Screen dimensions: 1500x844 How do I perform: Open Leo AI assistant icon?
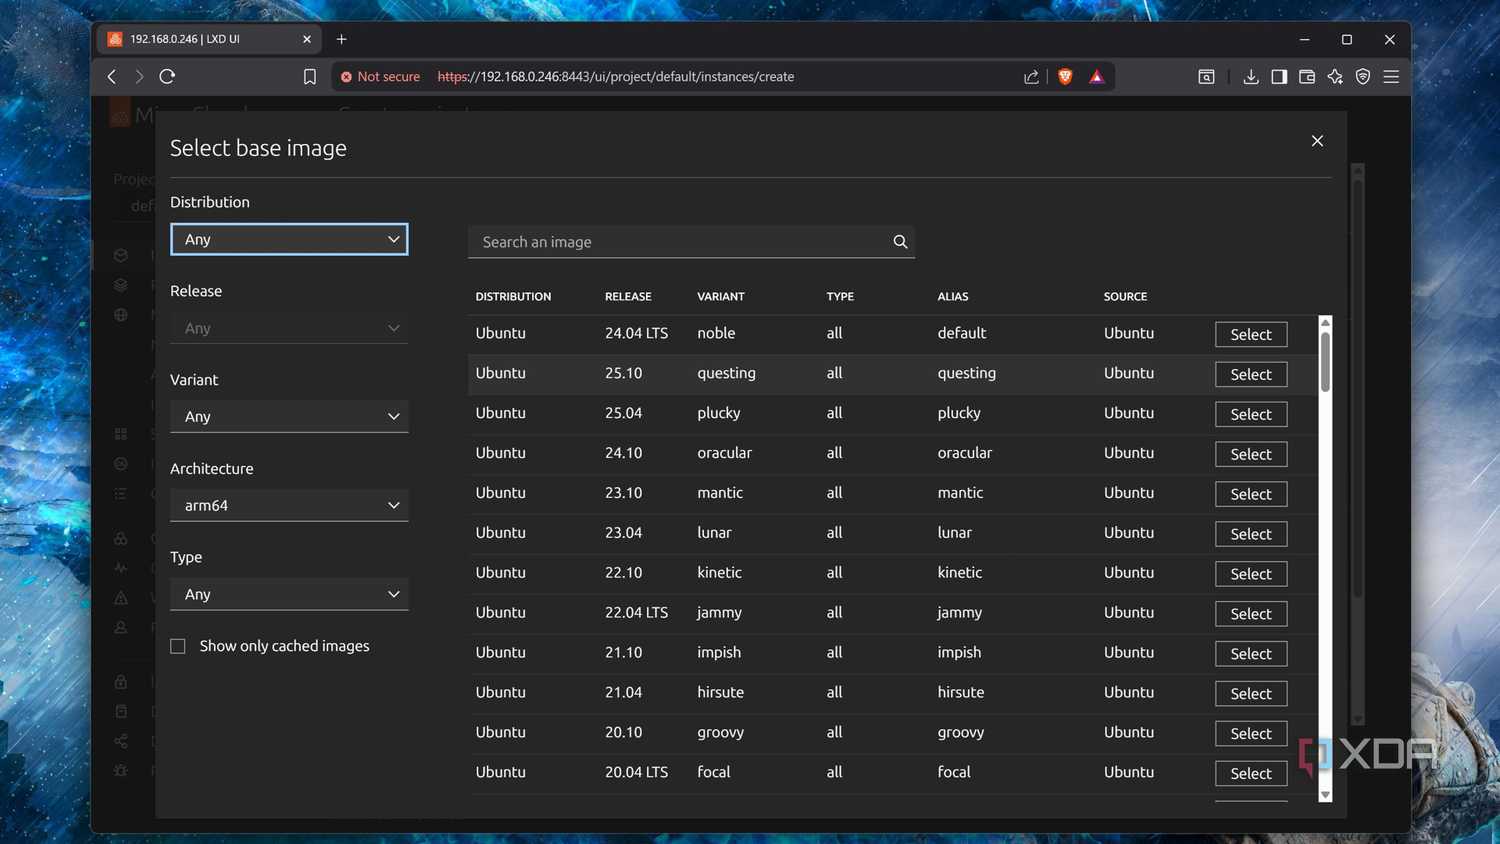tap(1335, 77)
